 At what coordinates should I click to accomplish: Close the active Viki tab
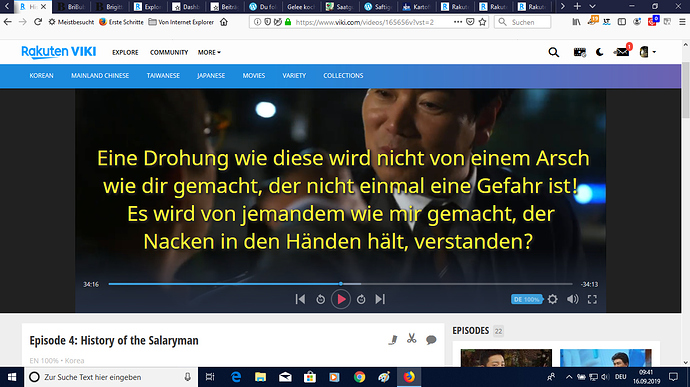click(x=43, y=7)
